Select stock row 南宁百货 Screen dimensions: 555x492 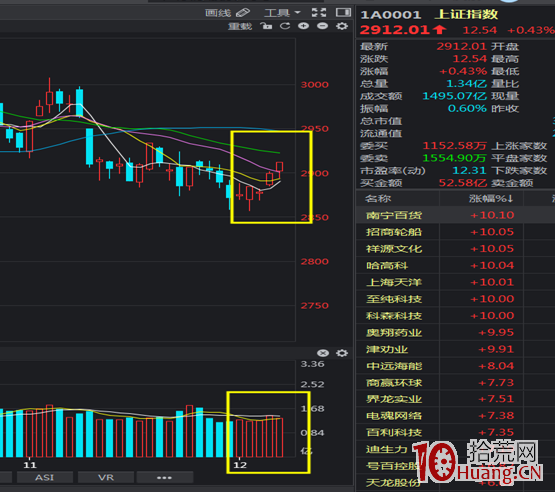click(455, 215)
